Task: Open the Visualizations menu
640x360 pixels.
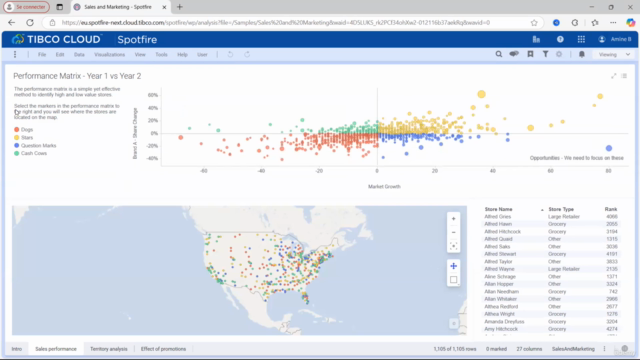Action: click(109, 54)
